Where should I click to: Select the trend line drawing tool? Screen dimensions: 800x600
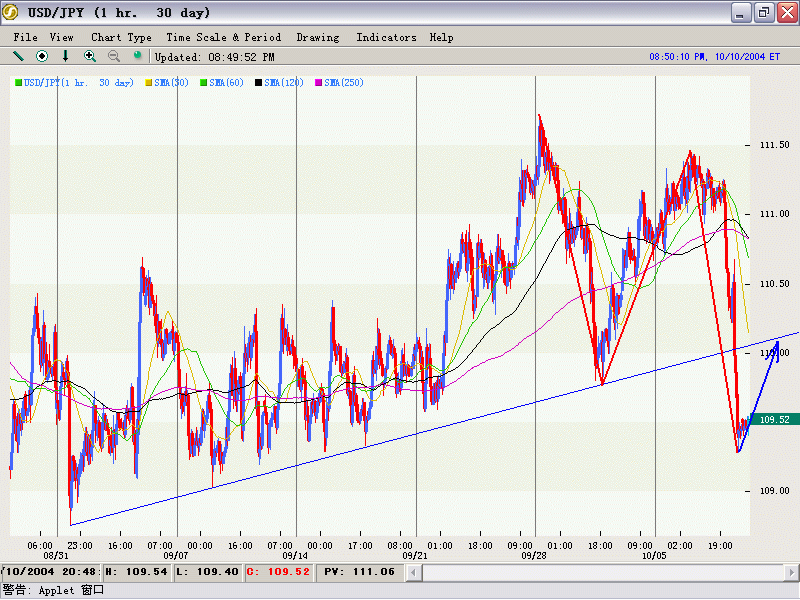pos(18,56)
